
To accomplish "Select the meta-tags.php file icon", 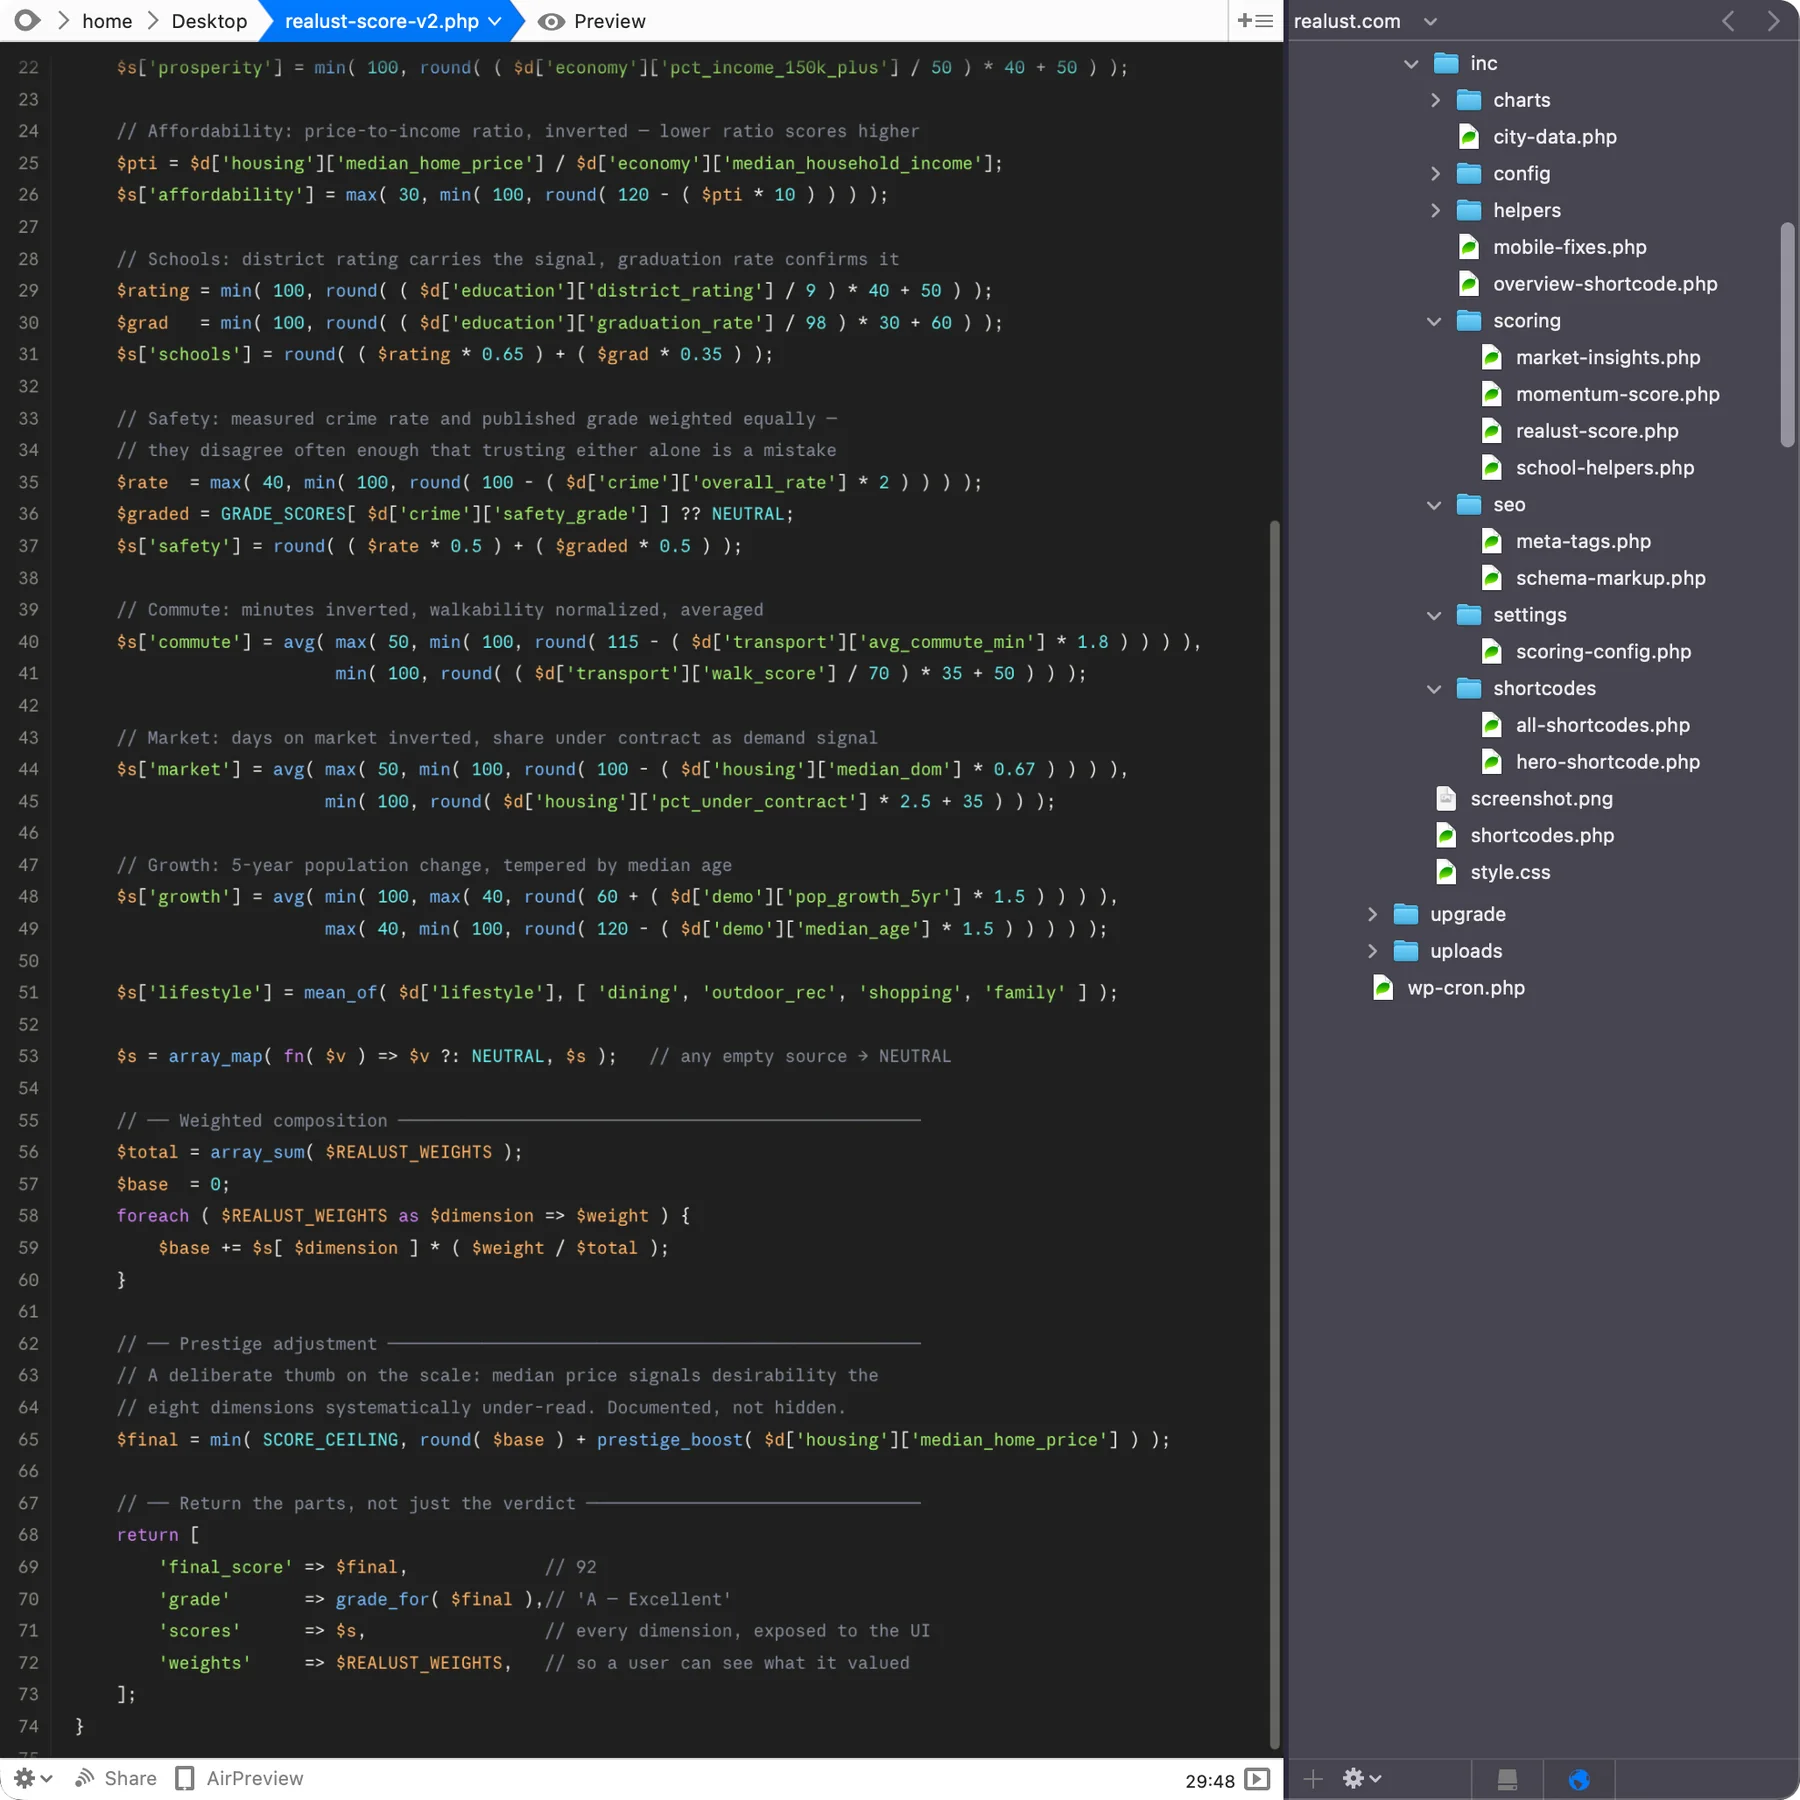I will click(1491, 542).
